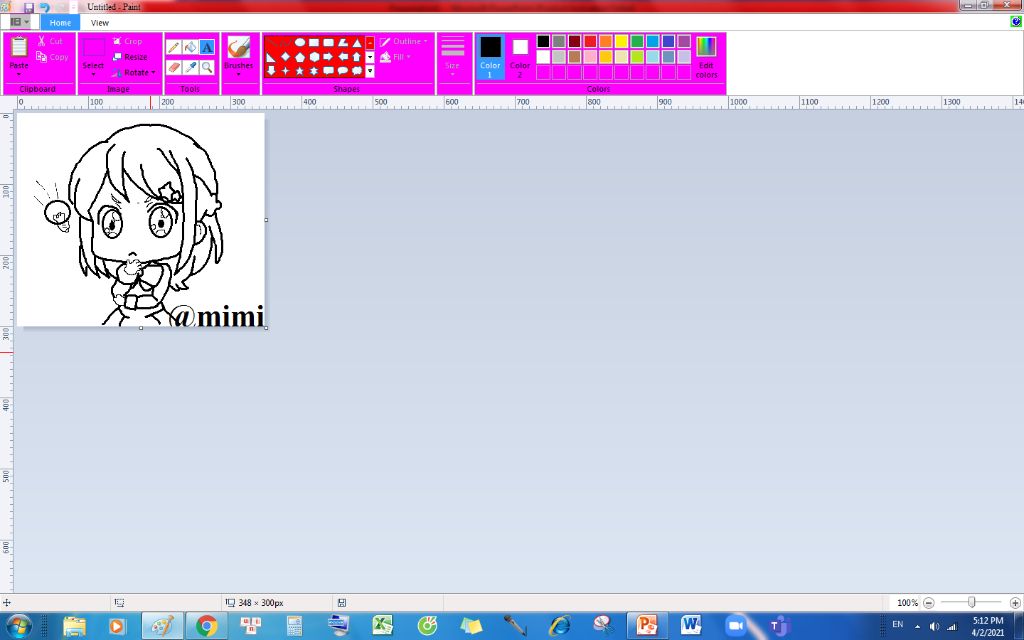
Task: Open the Size line thickness dropdown
Action: coord(453,57)
